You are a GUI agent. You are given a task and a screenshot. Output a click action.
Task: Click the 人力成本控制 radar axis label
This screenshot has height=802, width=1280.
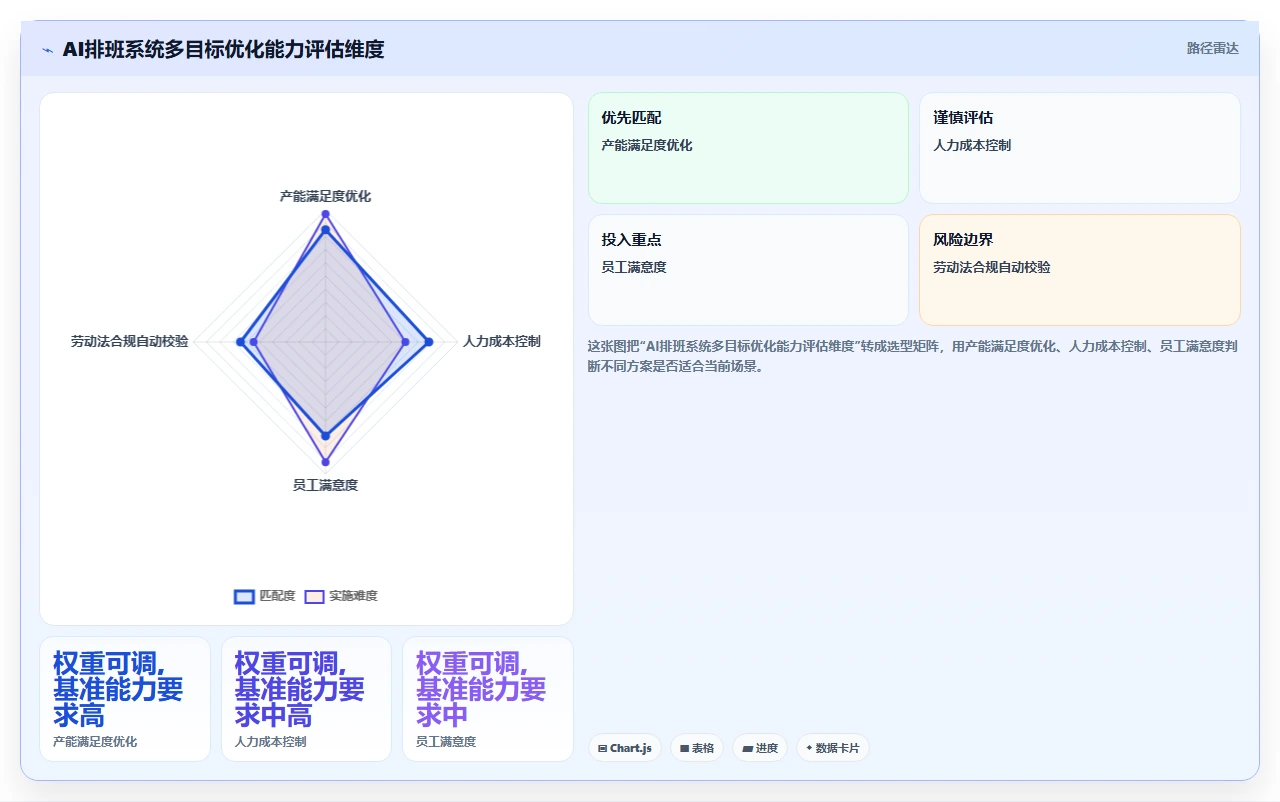[x=501, y=342]
